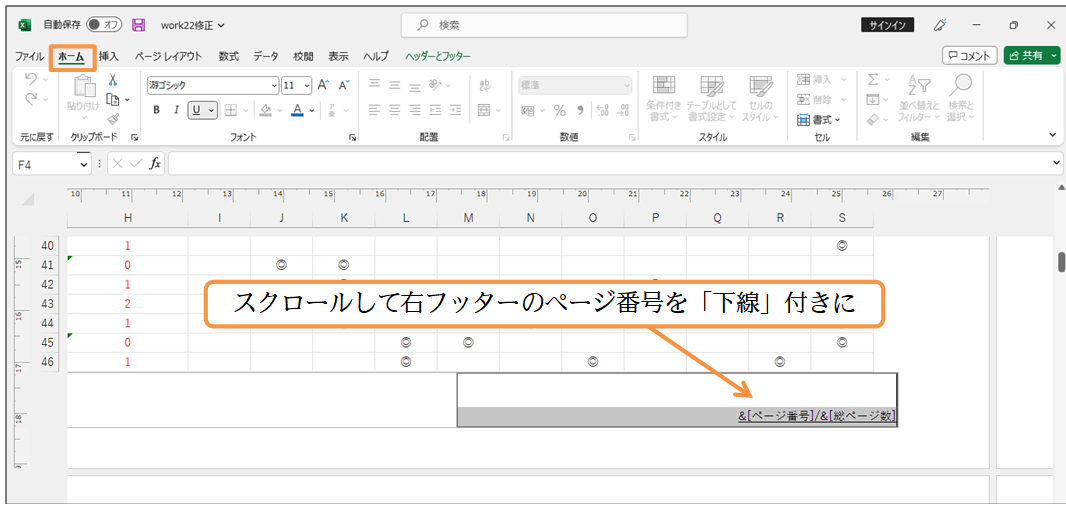Click the Wrap Text icon
Viewport: 1066px width, 506px height.
pyautogui.click(x=485, y=85)
